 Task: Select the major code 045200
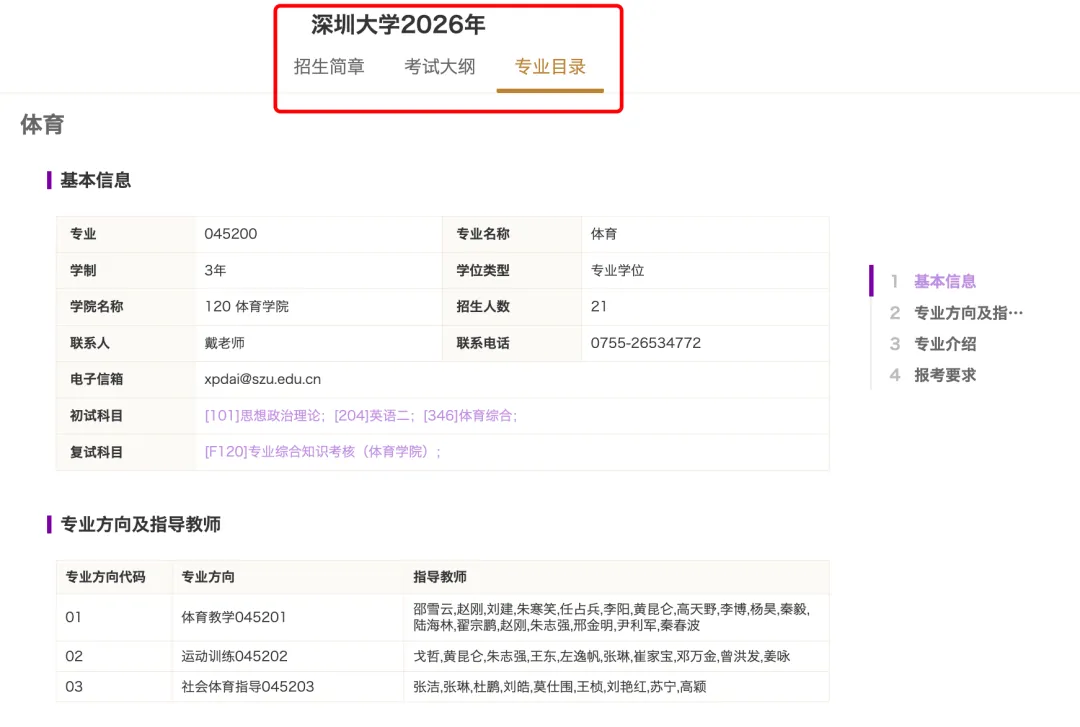pyautogui.click(x=231, y=234)
